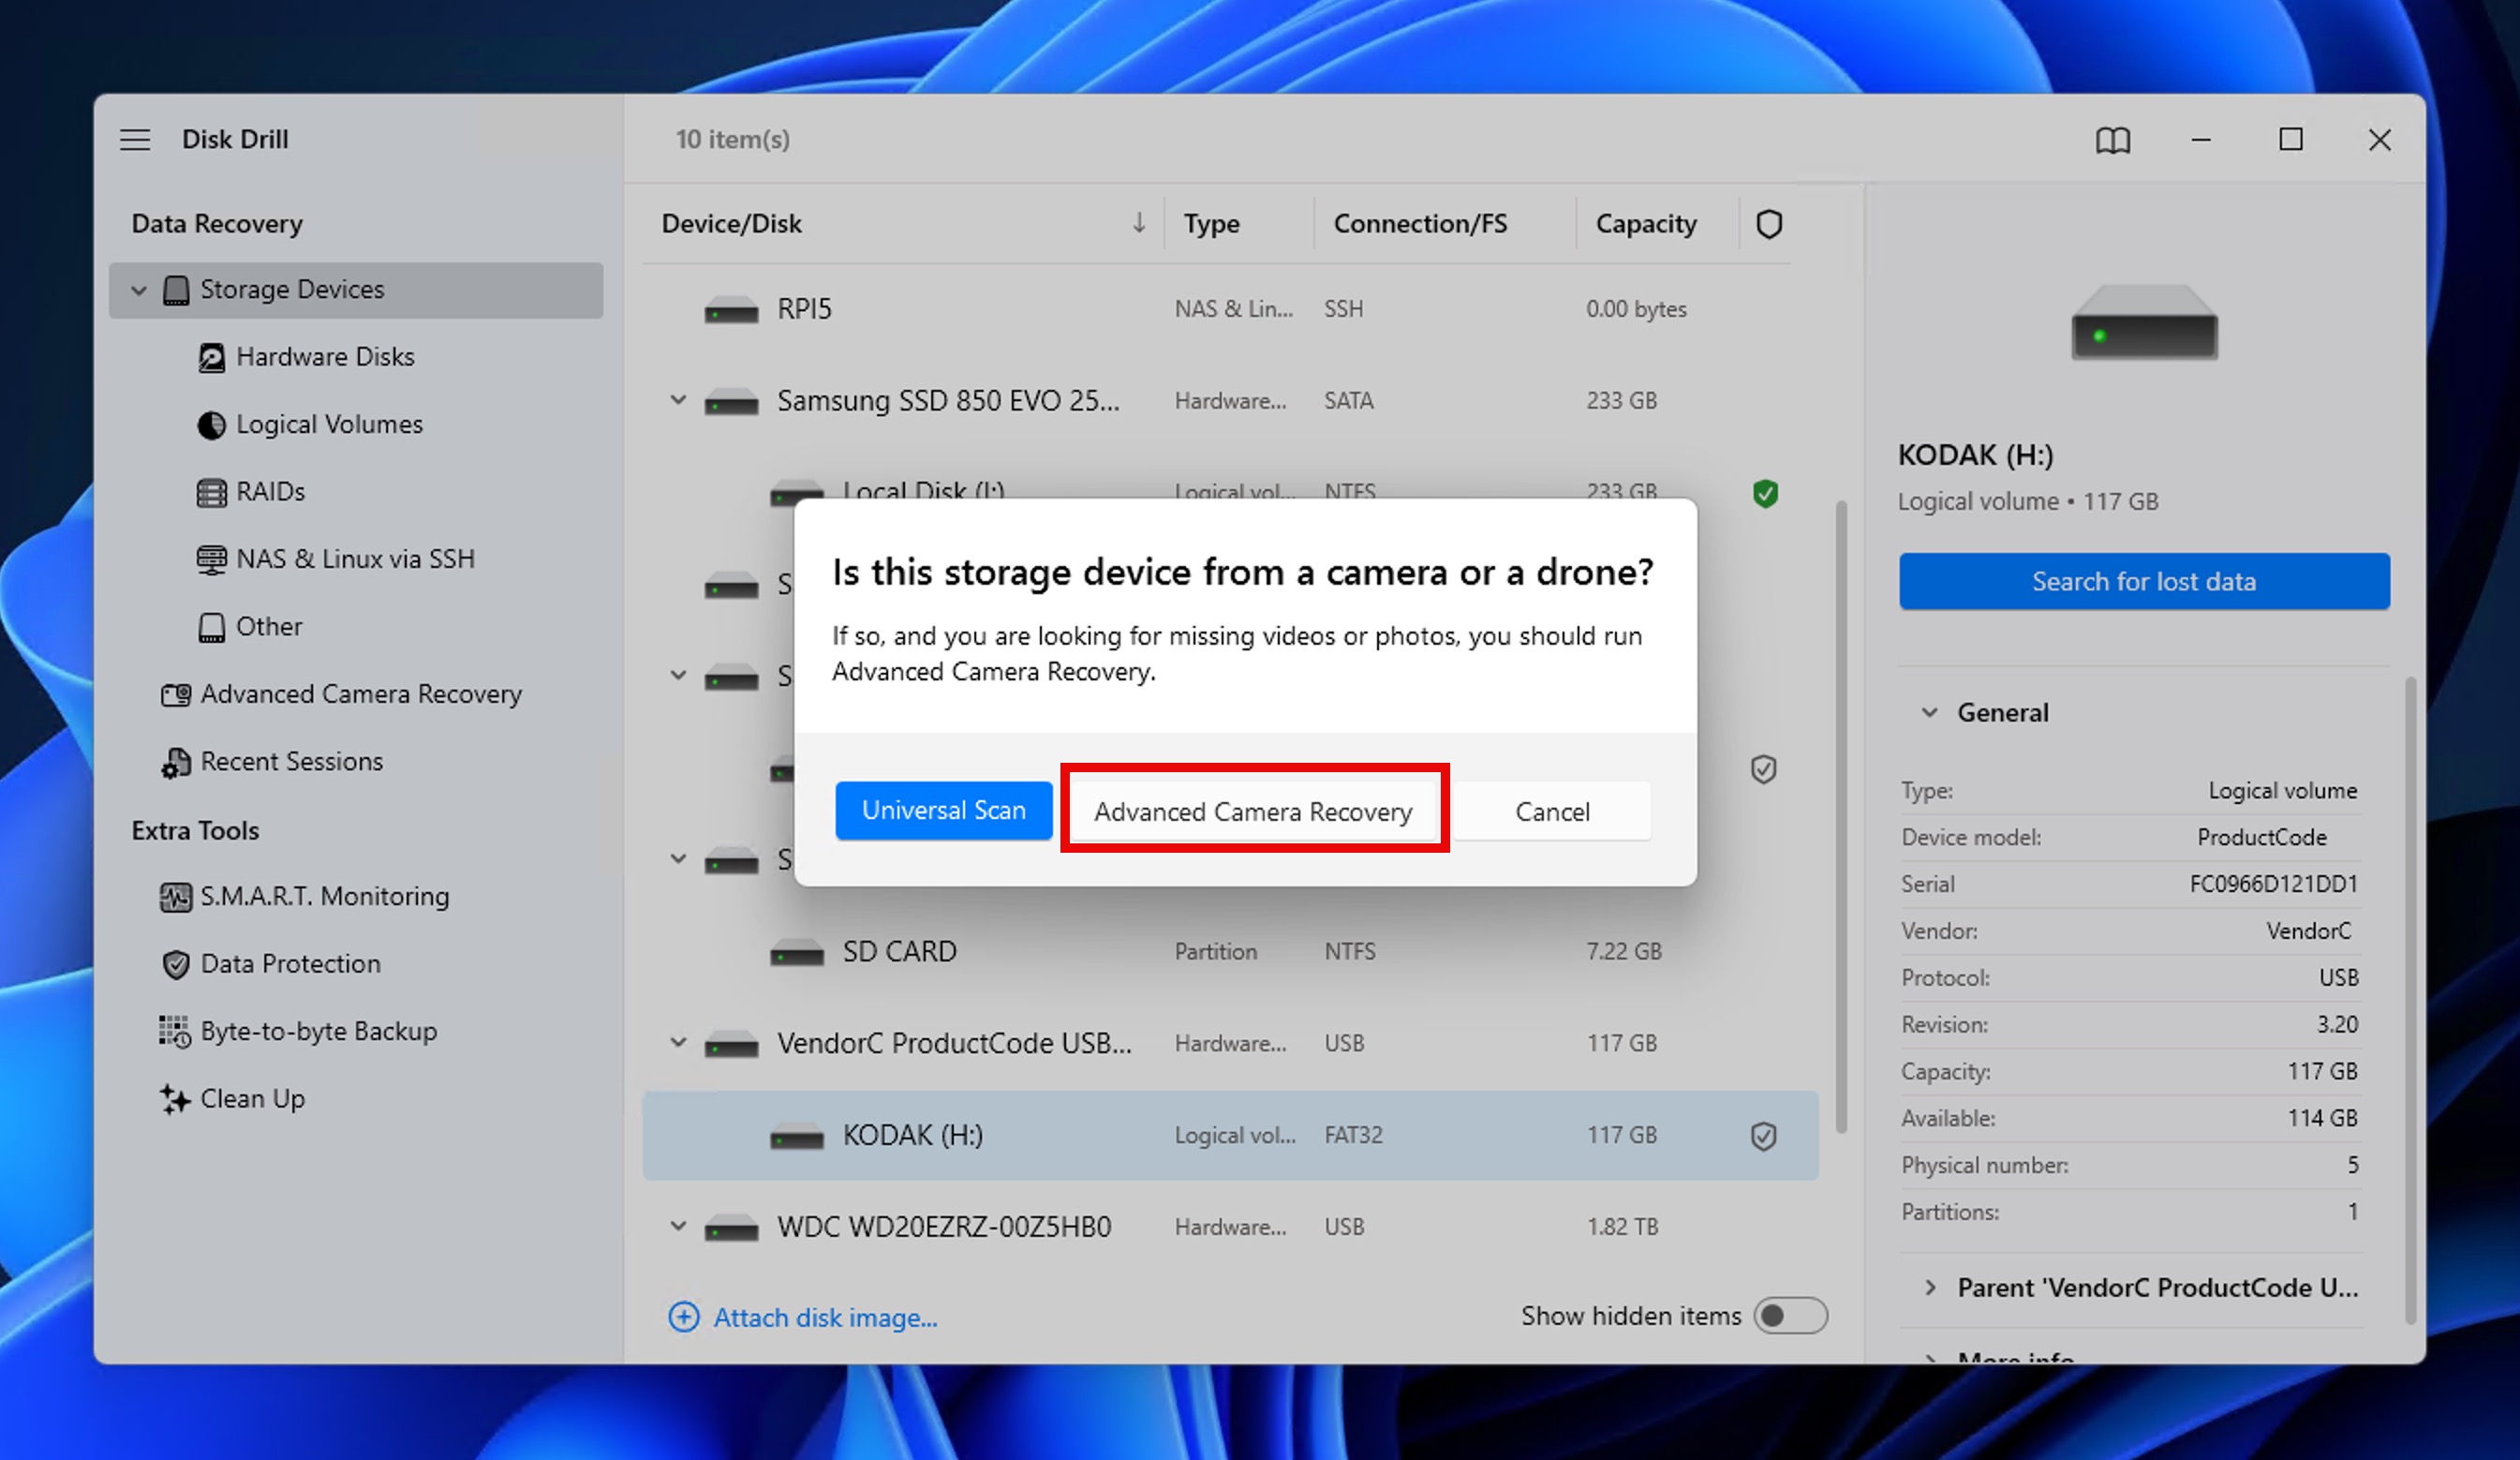The image size is (2520, 1460).
Task: Toggle the Show hidden items switch
Action: [x=1790, y=1315]
